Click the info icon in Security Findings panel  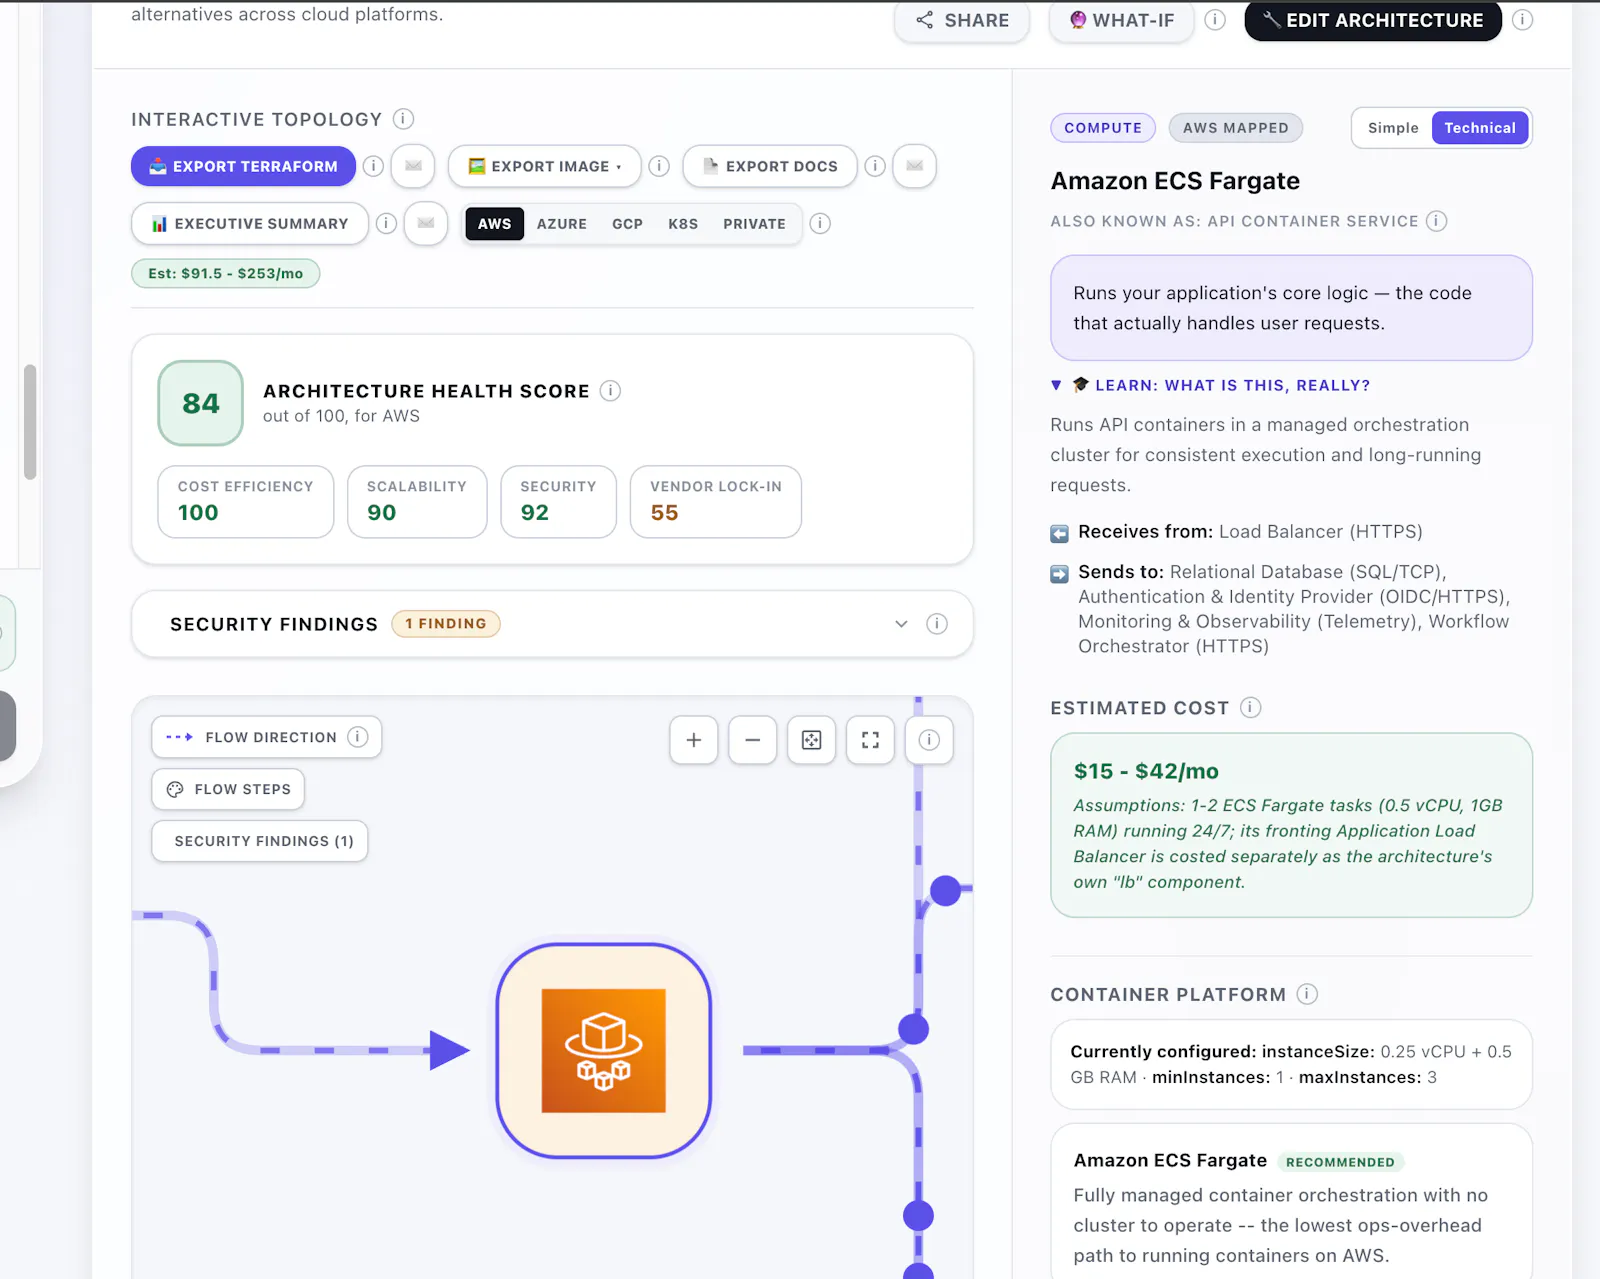(x=937, y=624)
